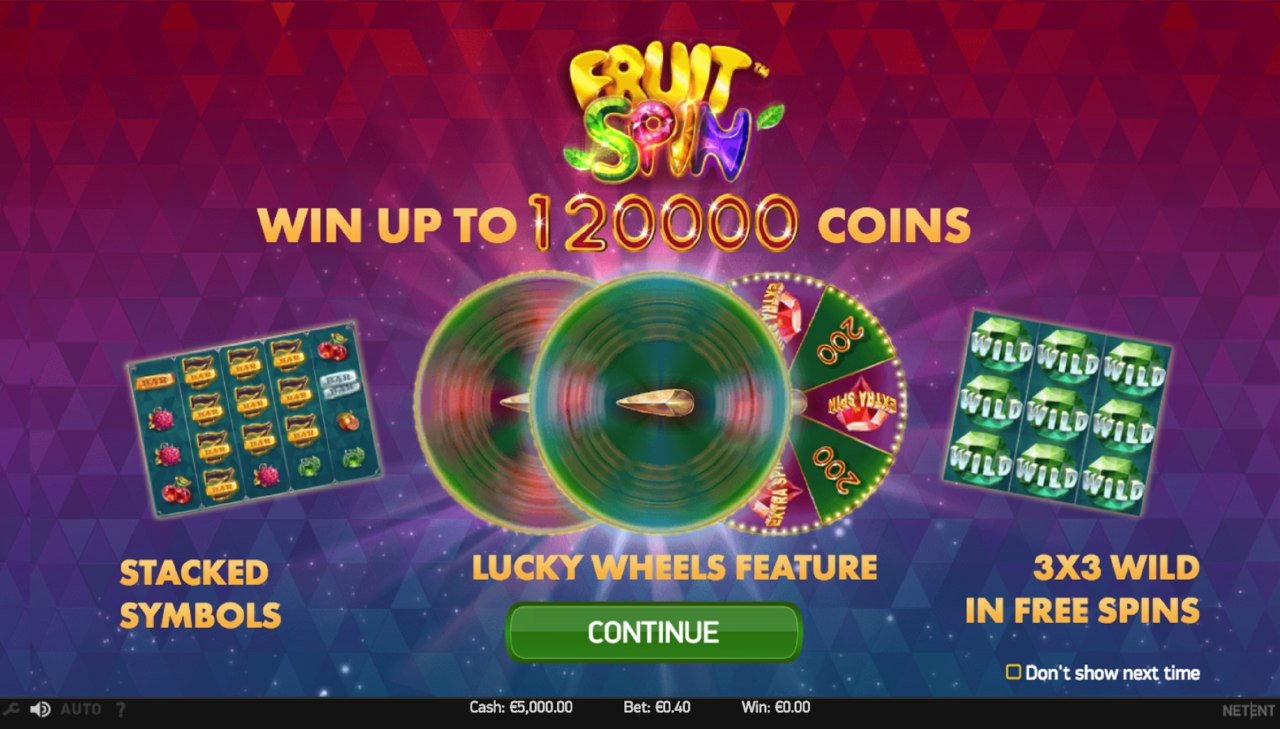Click the Lucky Wheels Feature label
This screenshot has height=729, width=1280.
674,568
